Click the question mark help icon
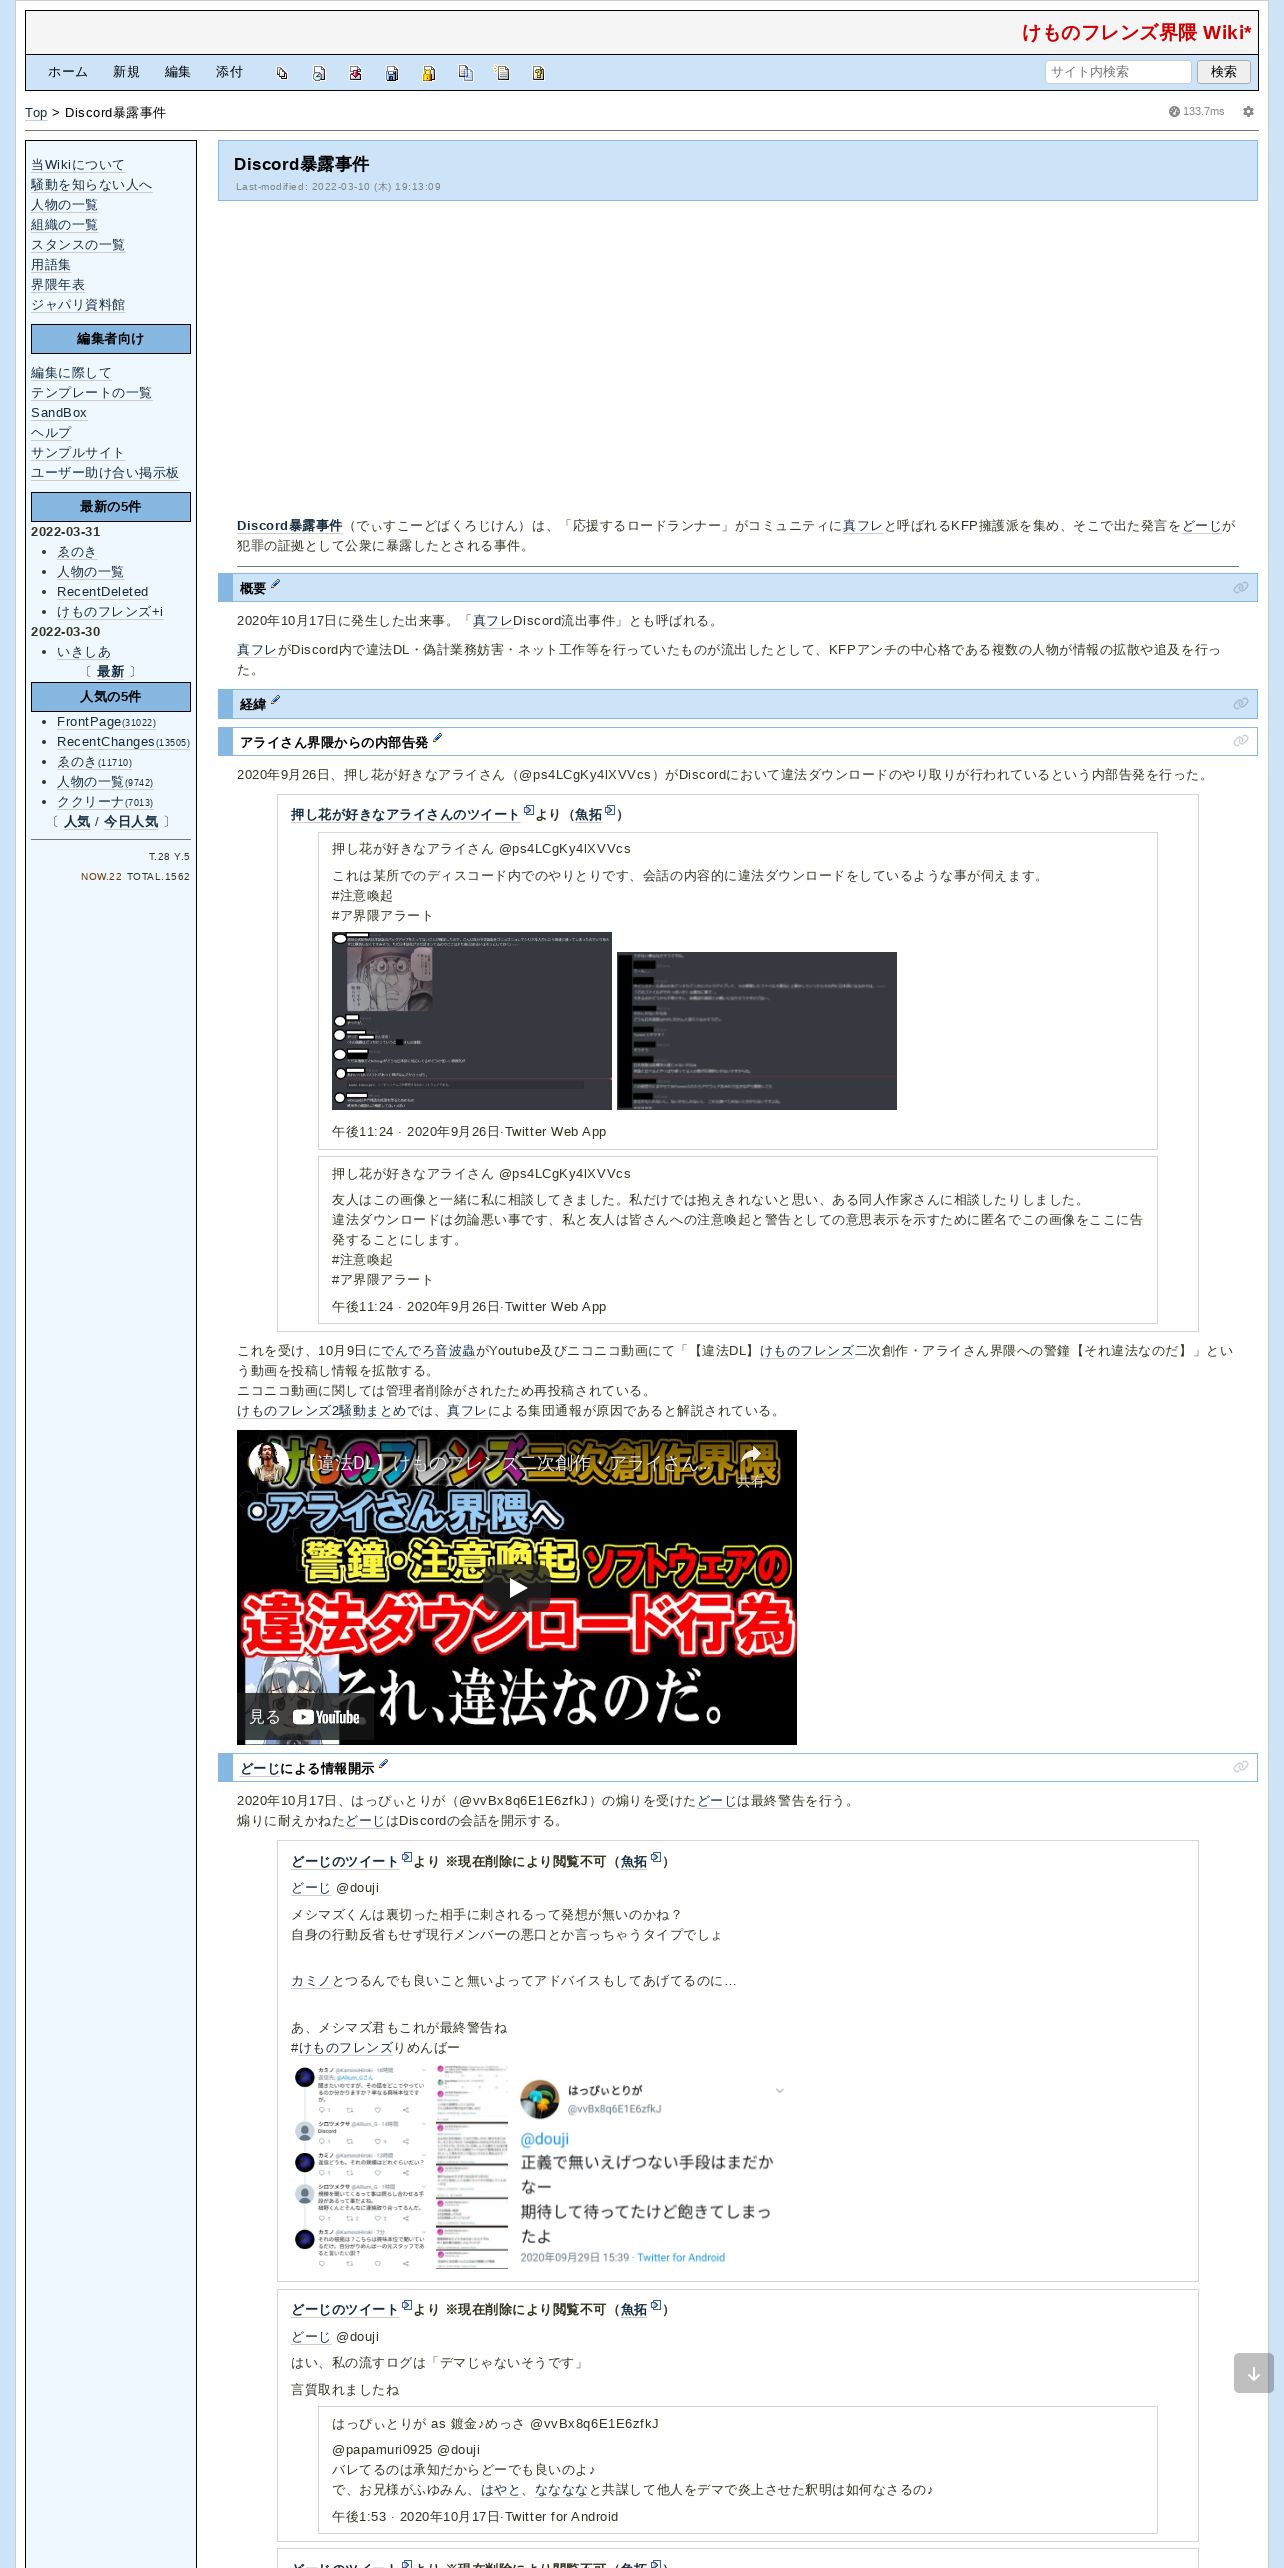This screenshot has height=2568, width=1284. click(538, 73)
